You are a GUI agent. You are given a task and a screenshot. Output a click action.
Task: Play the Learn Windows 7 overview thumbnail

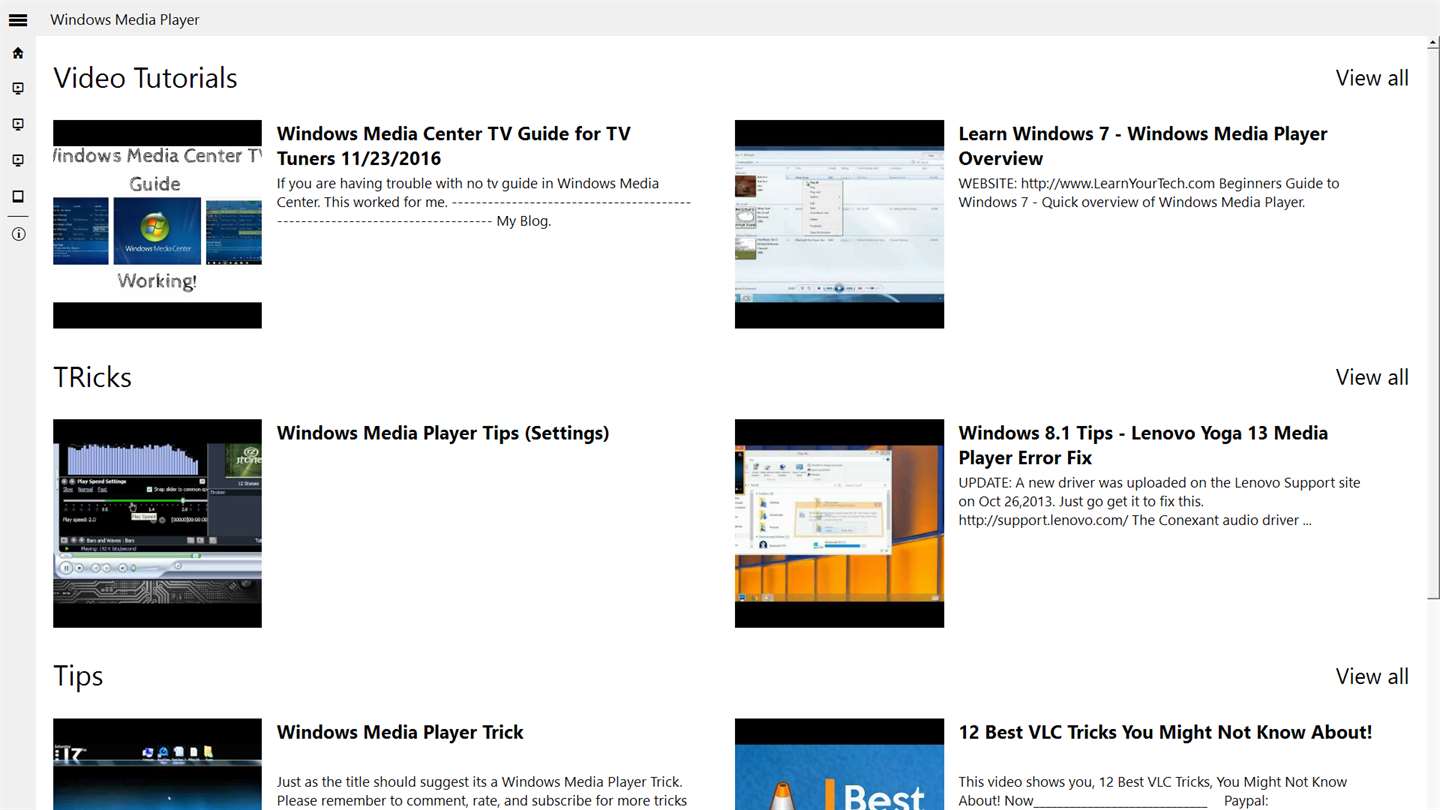pyautogui.click(x=839, y=224)
